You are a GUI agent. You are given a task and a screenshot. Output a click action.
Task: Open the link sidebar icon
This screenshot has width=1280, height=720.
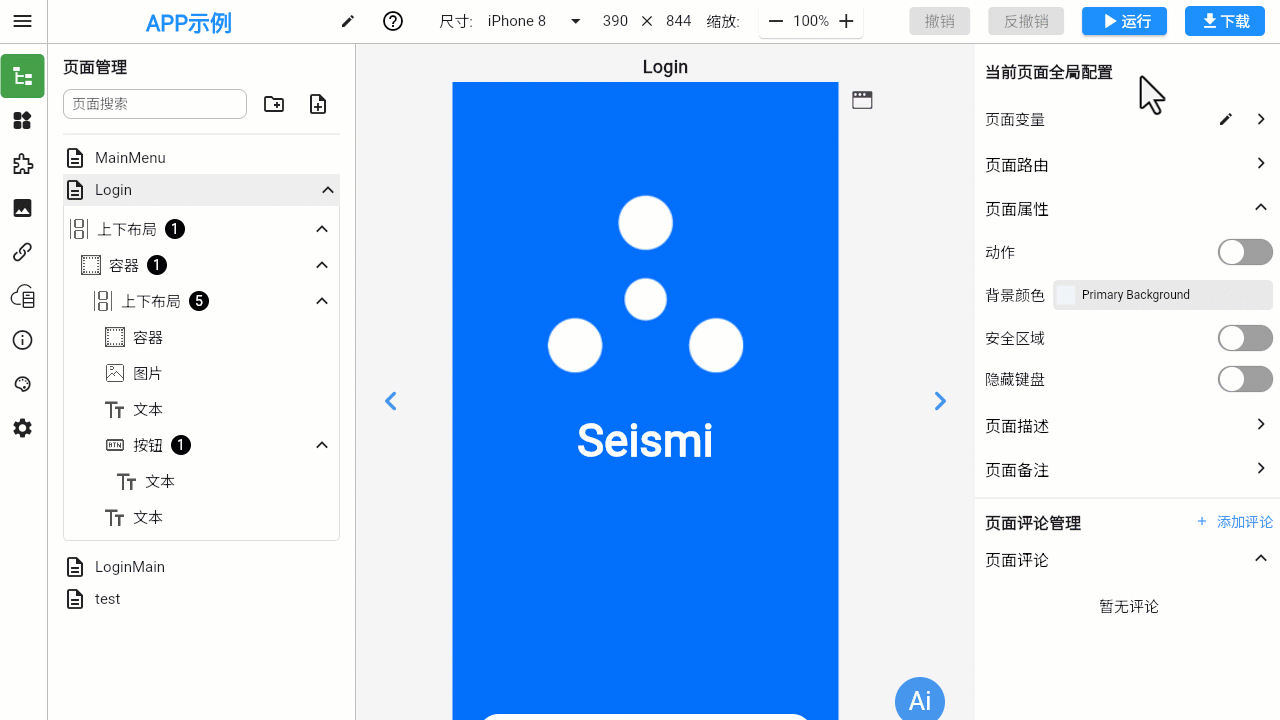tap(22, 252)
